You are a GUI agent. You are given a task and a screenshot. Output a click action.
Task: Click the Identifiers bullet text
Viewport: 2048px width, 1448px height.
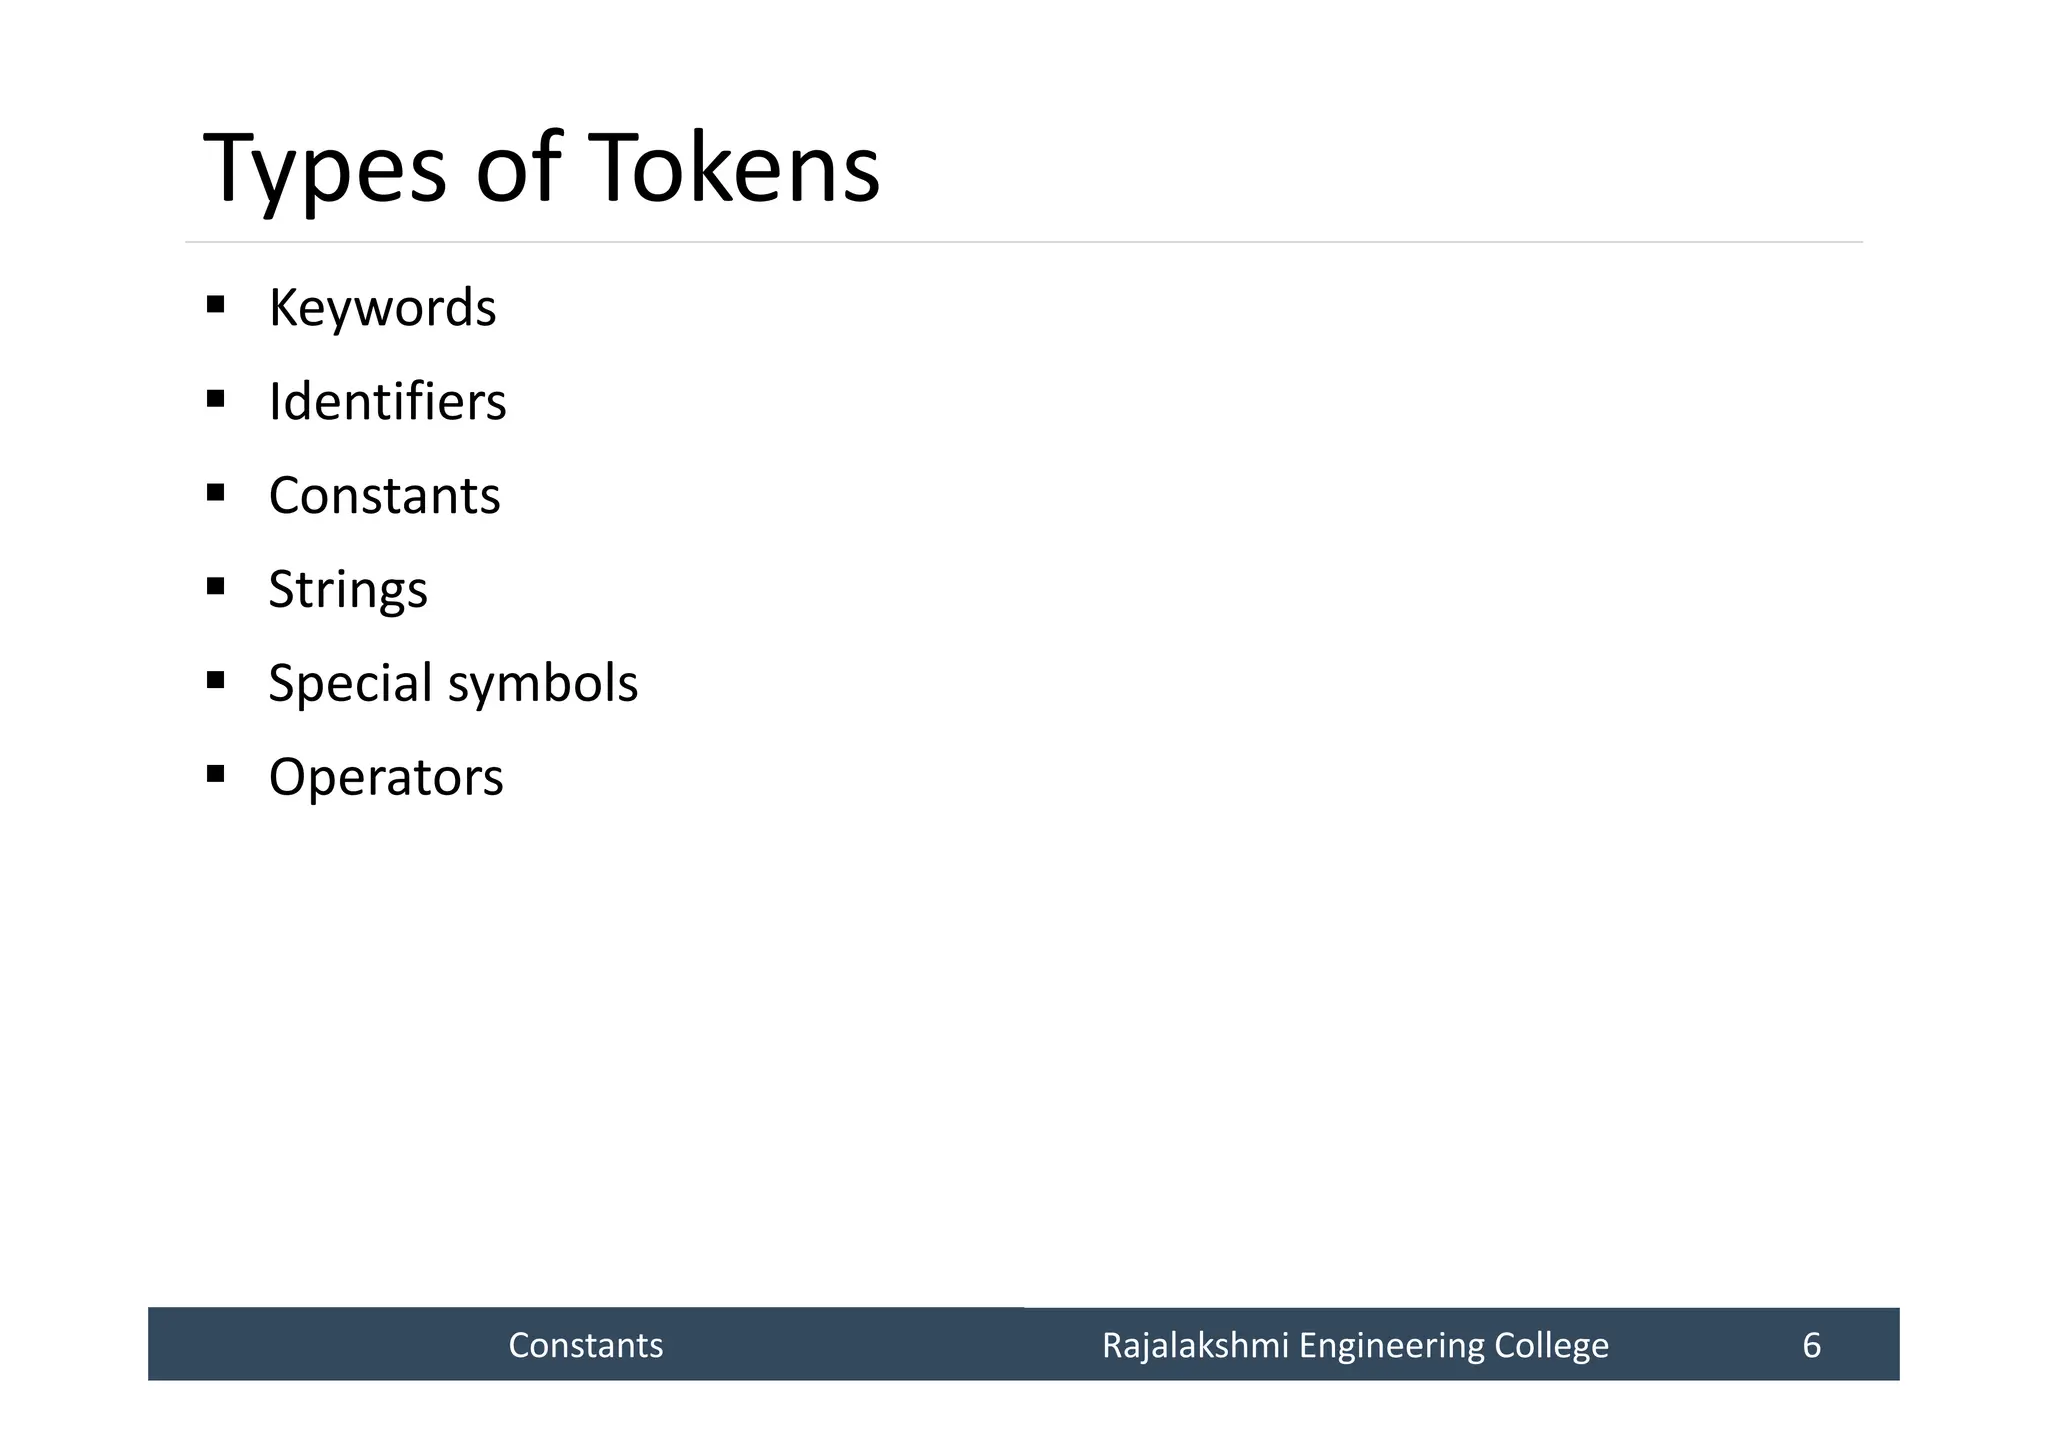387,401
